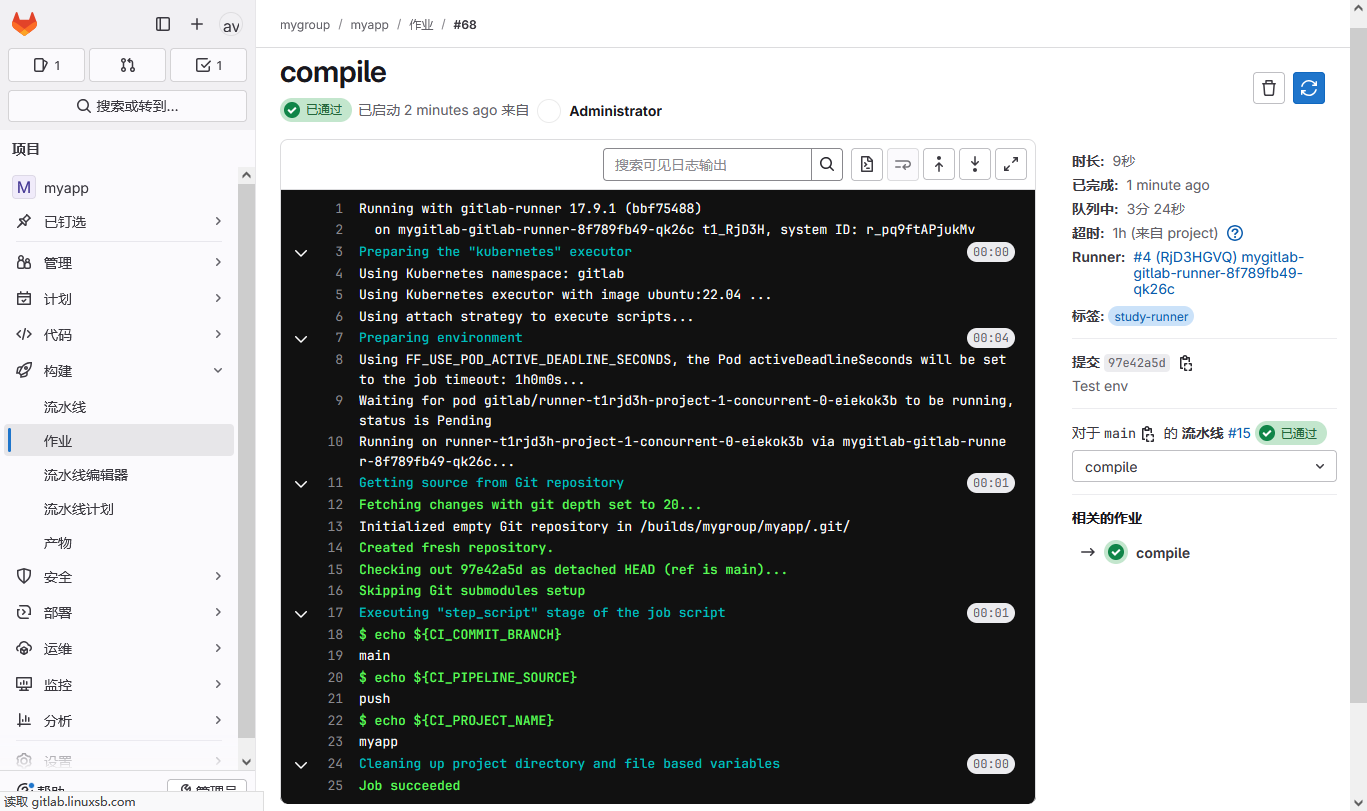Open pipeline #15 link
This screenshot has height=811, width=1367.
click(x=1239, y=433)
